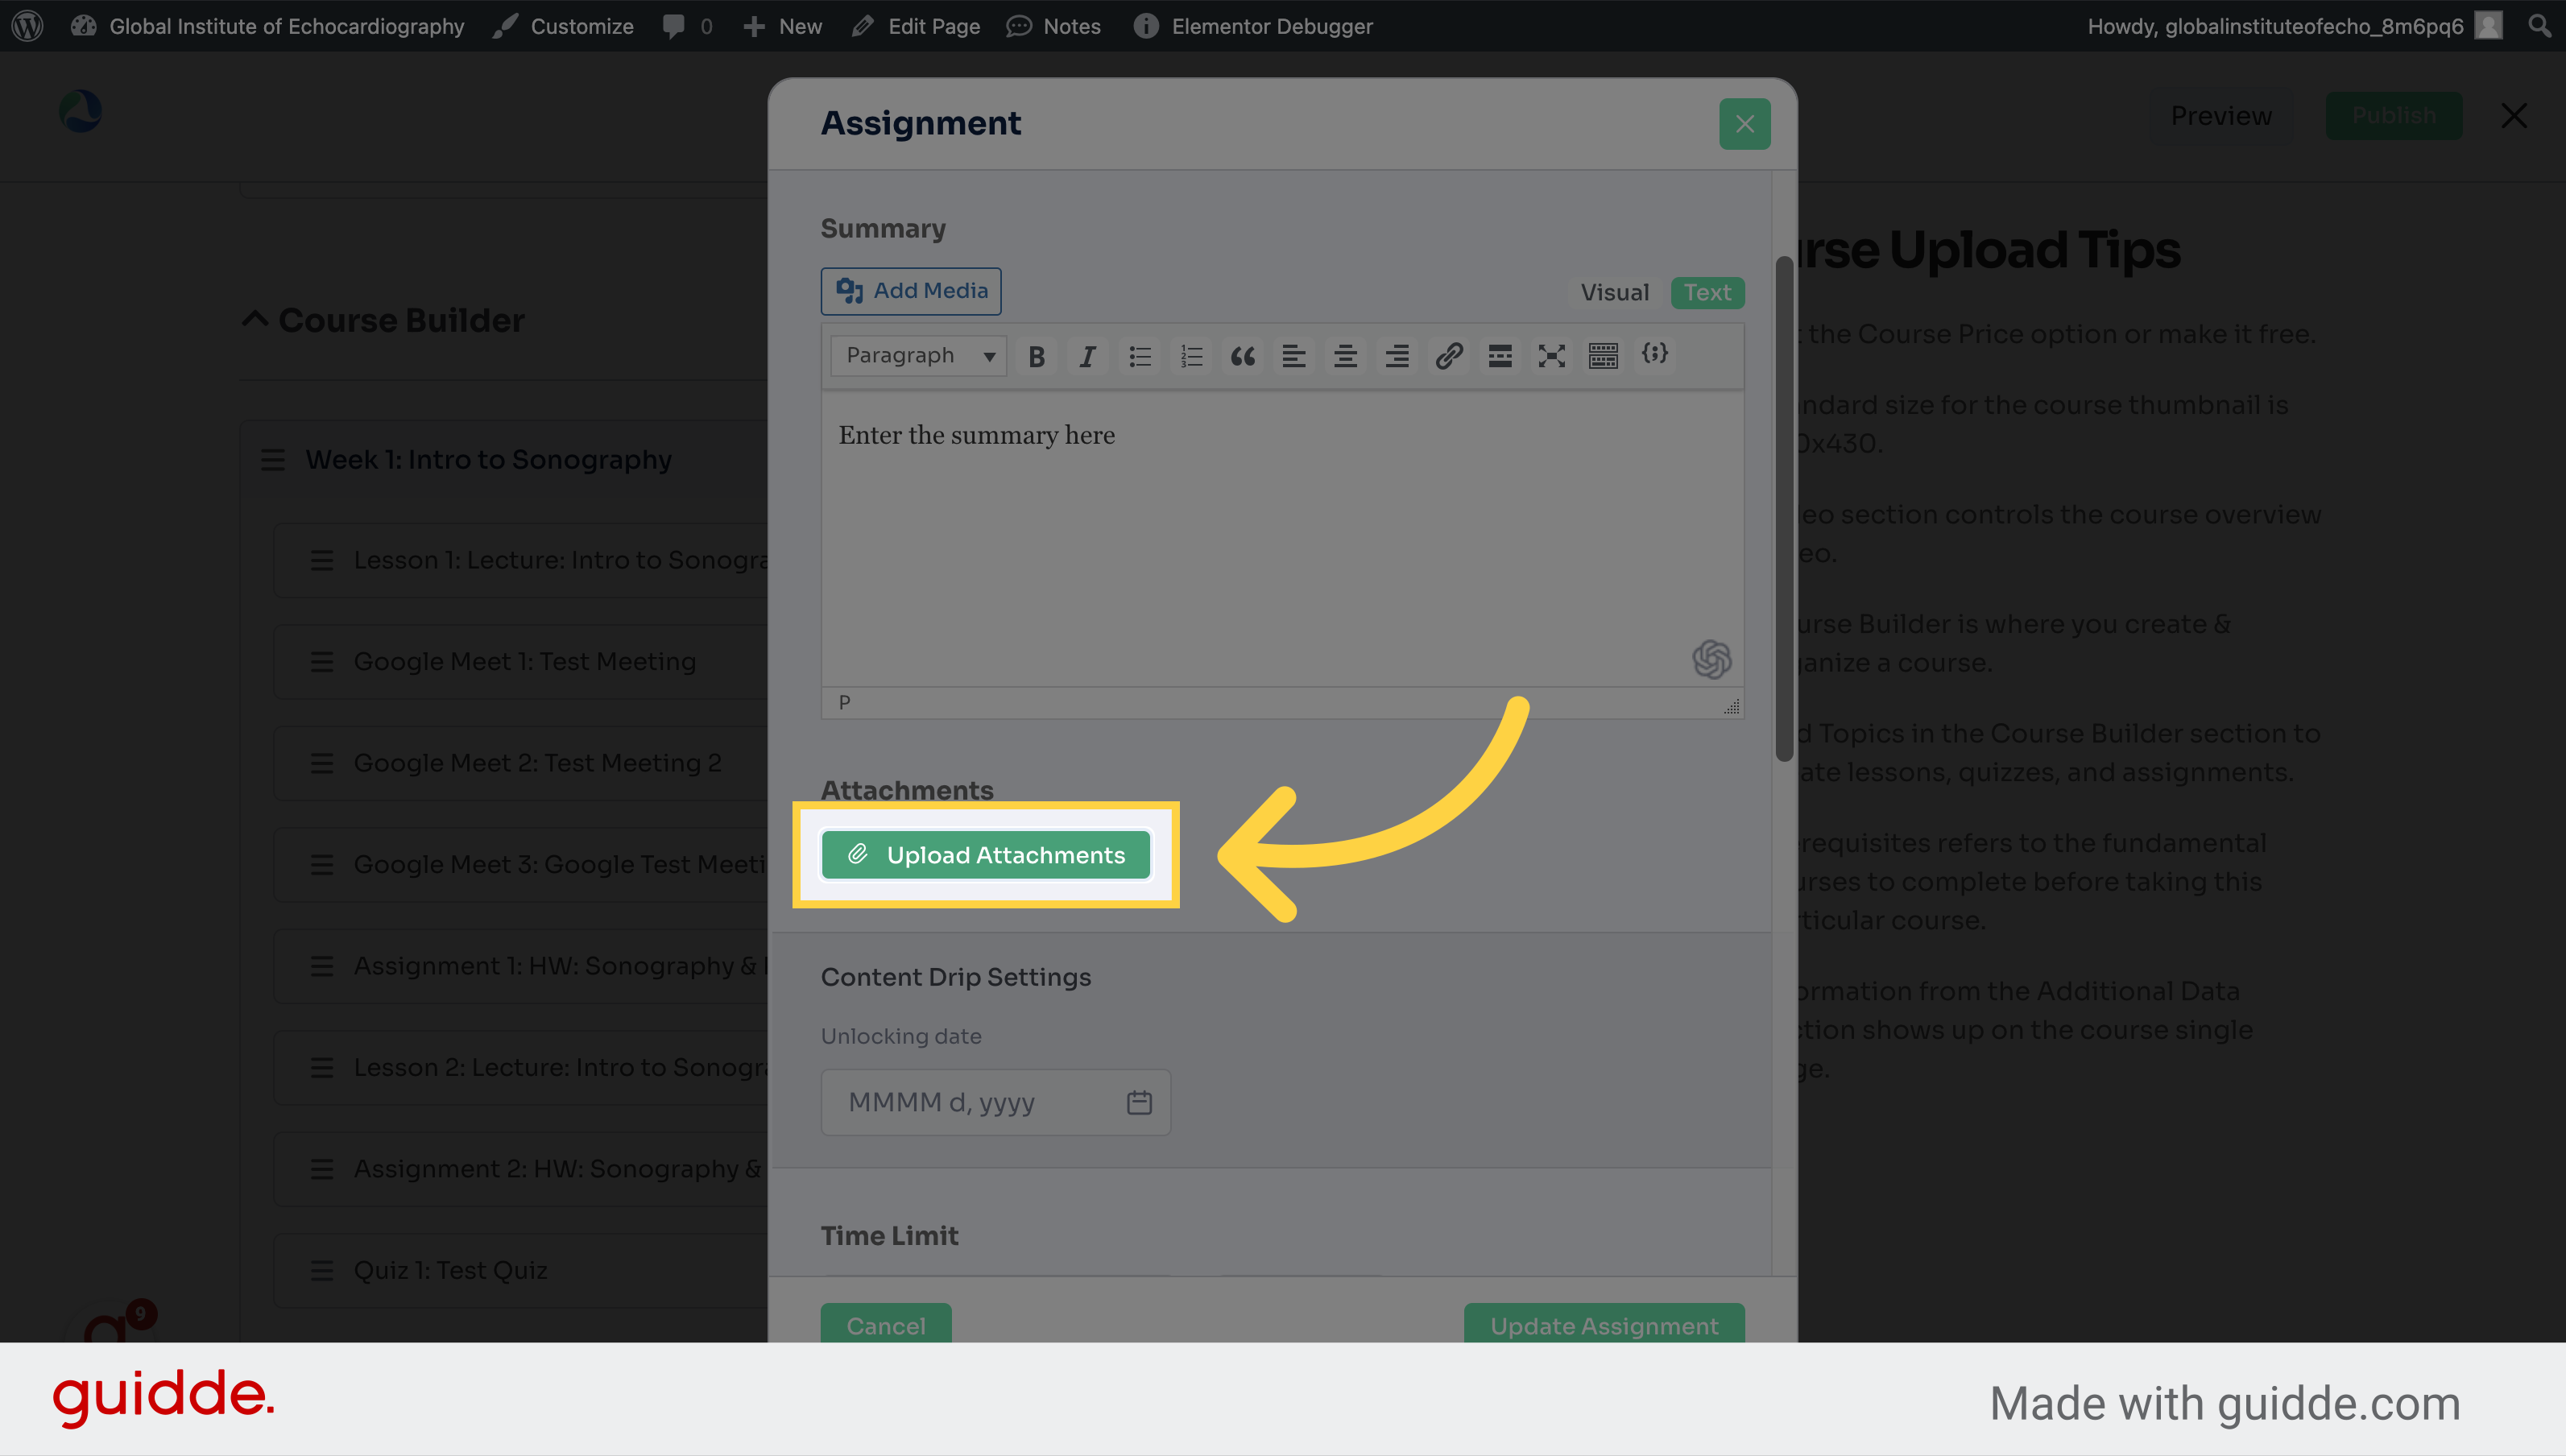Click the Link insertion icon
Image resolution: width=2566 pixels, height=1456 pixels.
point(1445,356)
